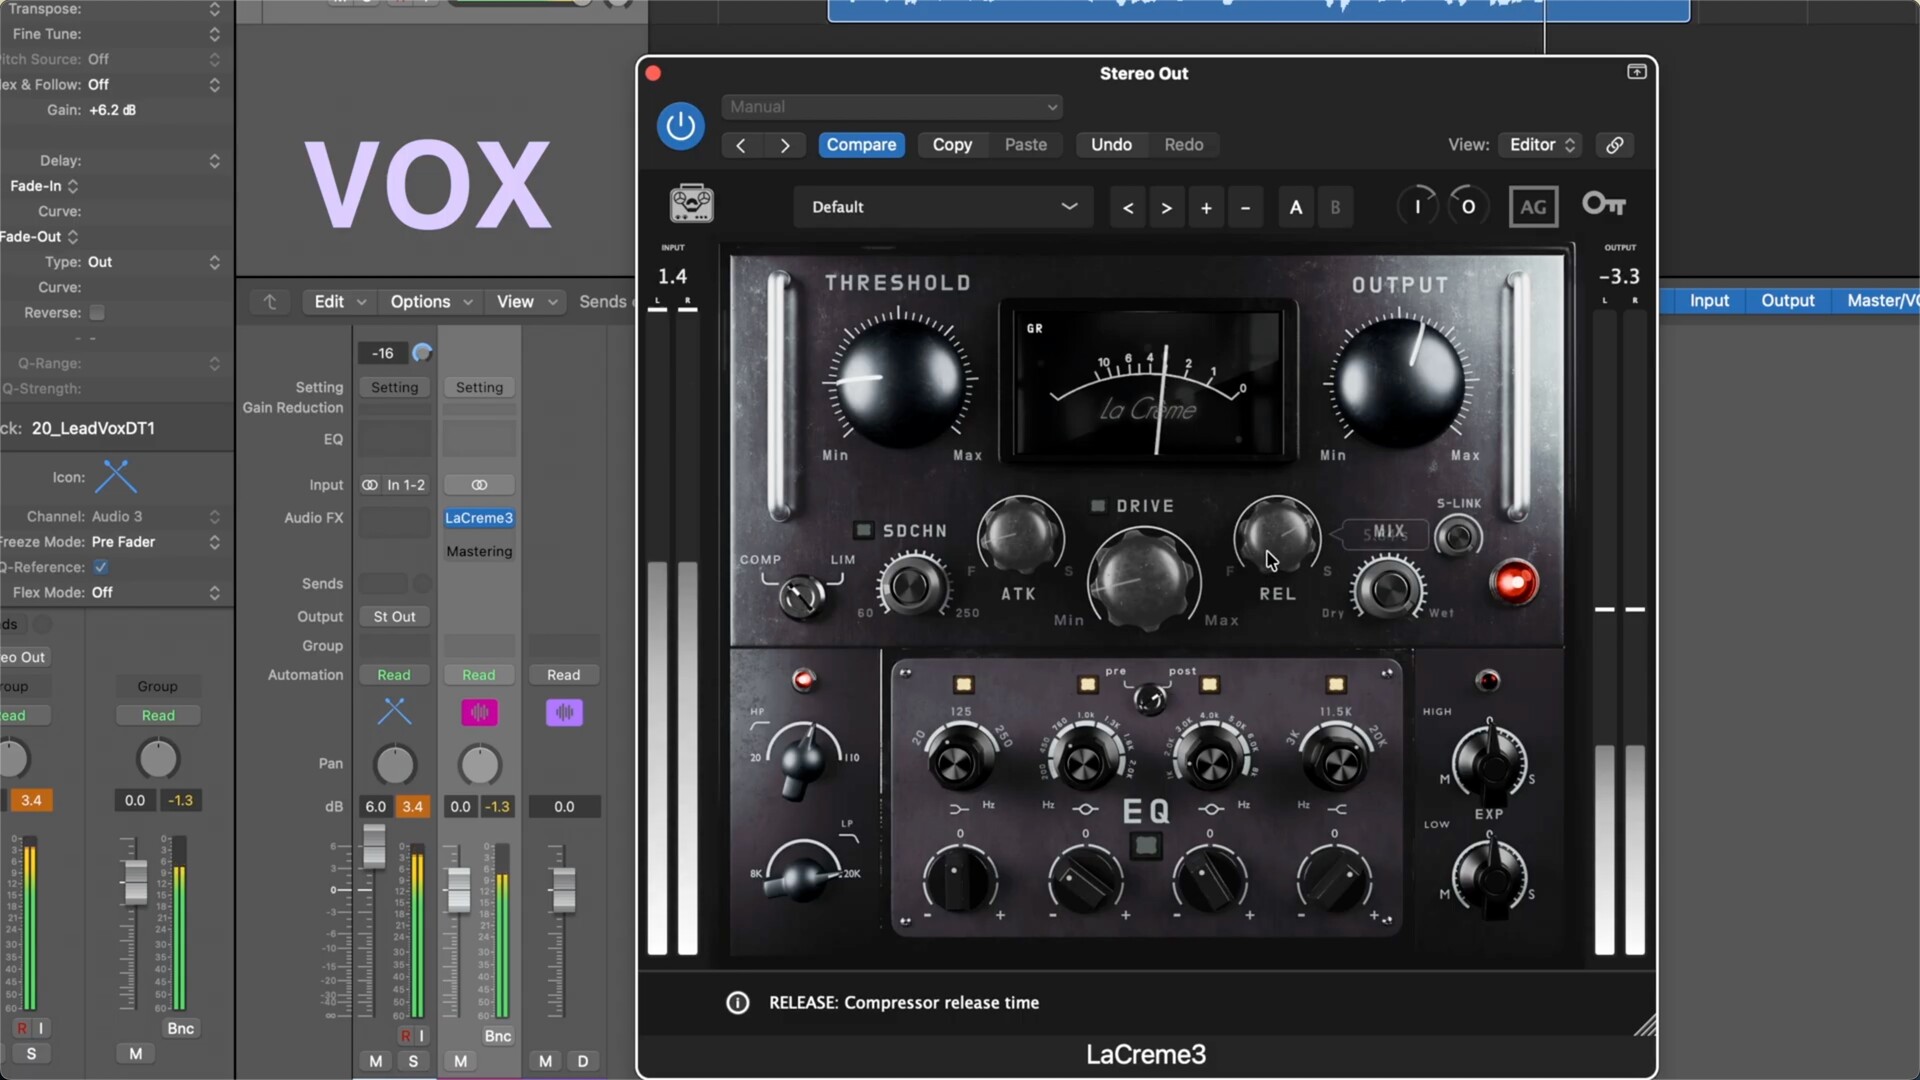Open the Manual preset dropdown
This screenshot has height=1080, width=1920.
coord(891,106)
